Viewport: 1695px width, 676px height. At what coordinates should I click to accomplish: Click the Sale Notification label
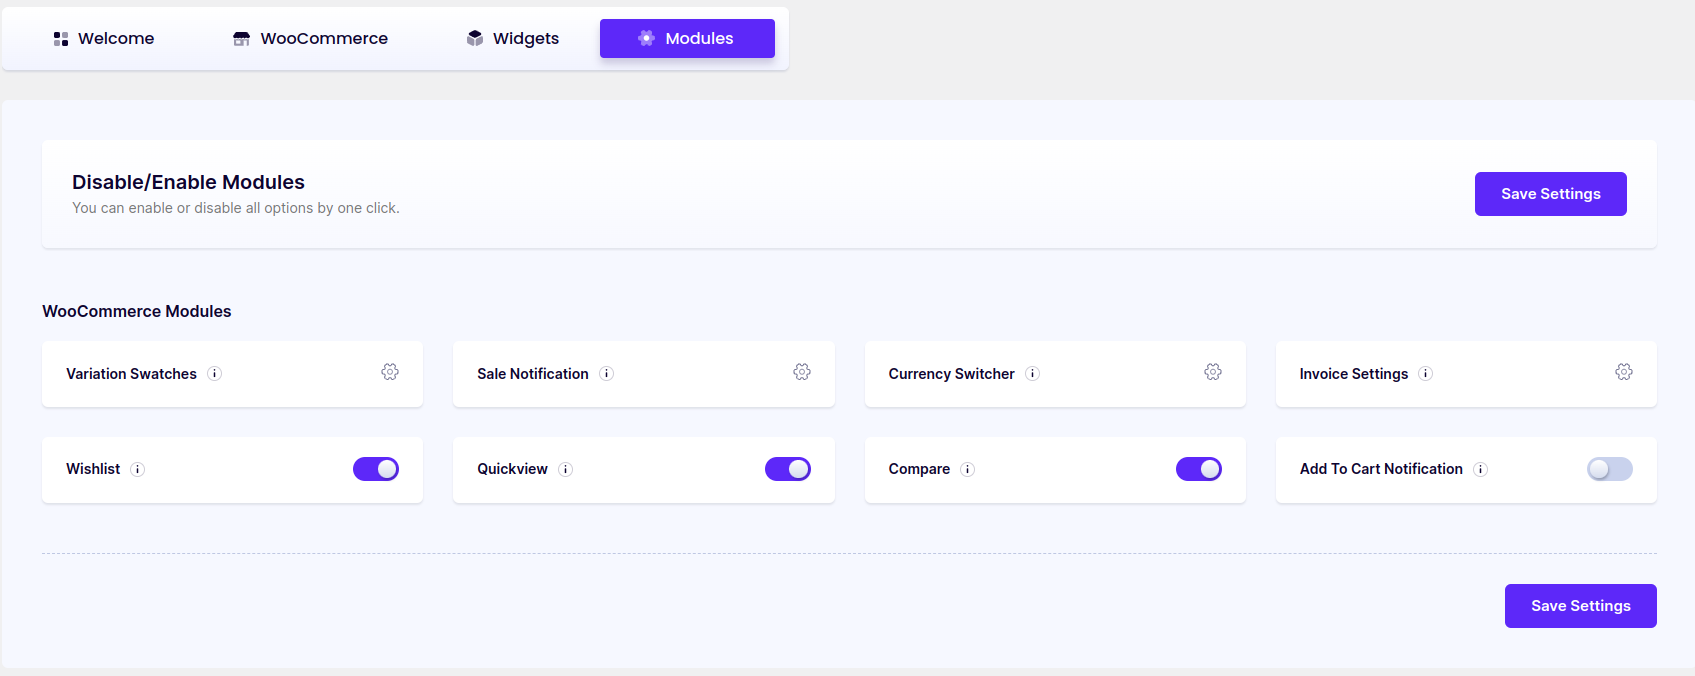point(533,374)
